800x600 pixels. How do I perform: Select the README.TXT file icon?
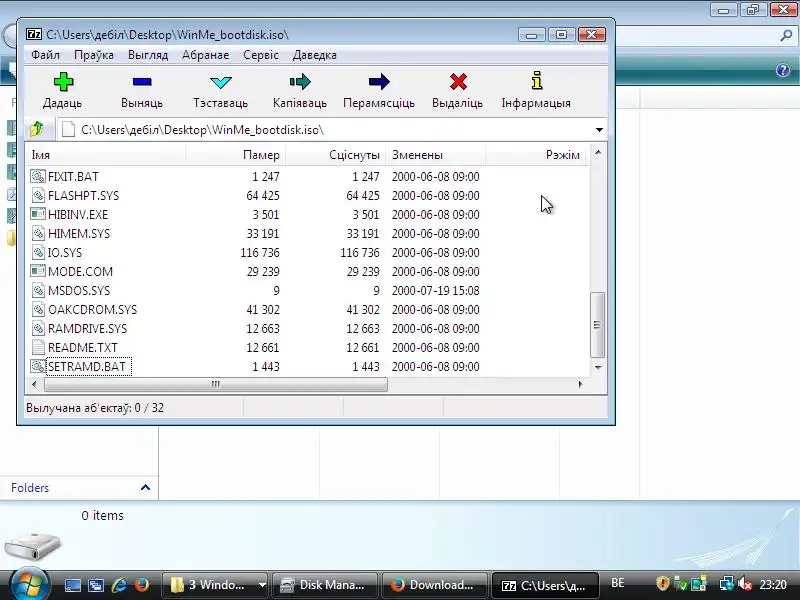[x=38, y=347]
